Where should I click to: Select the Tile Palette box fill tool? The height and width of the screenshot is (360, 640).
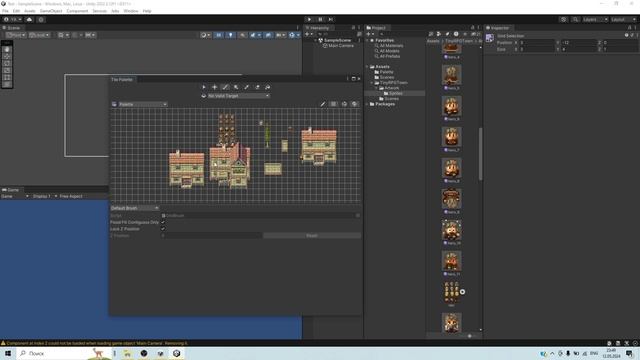[x=236, y=87]
